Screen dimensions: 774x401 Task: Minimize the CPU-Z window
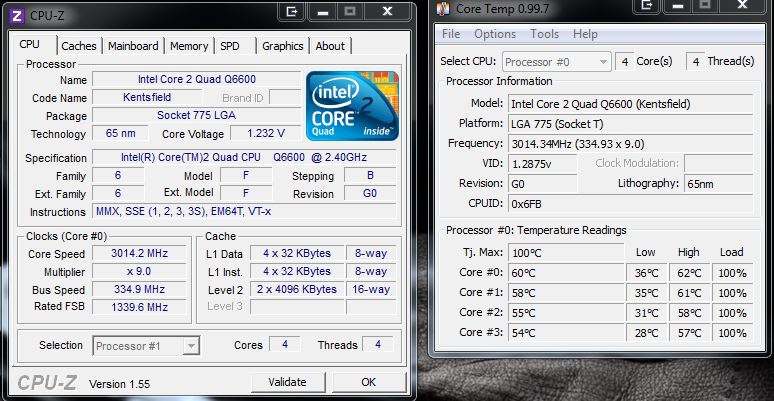[323, 11]
